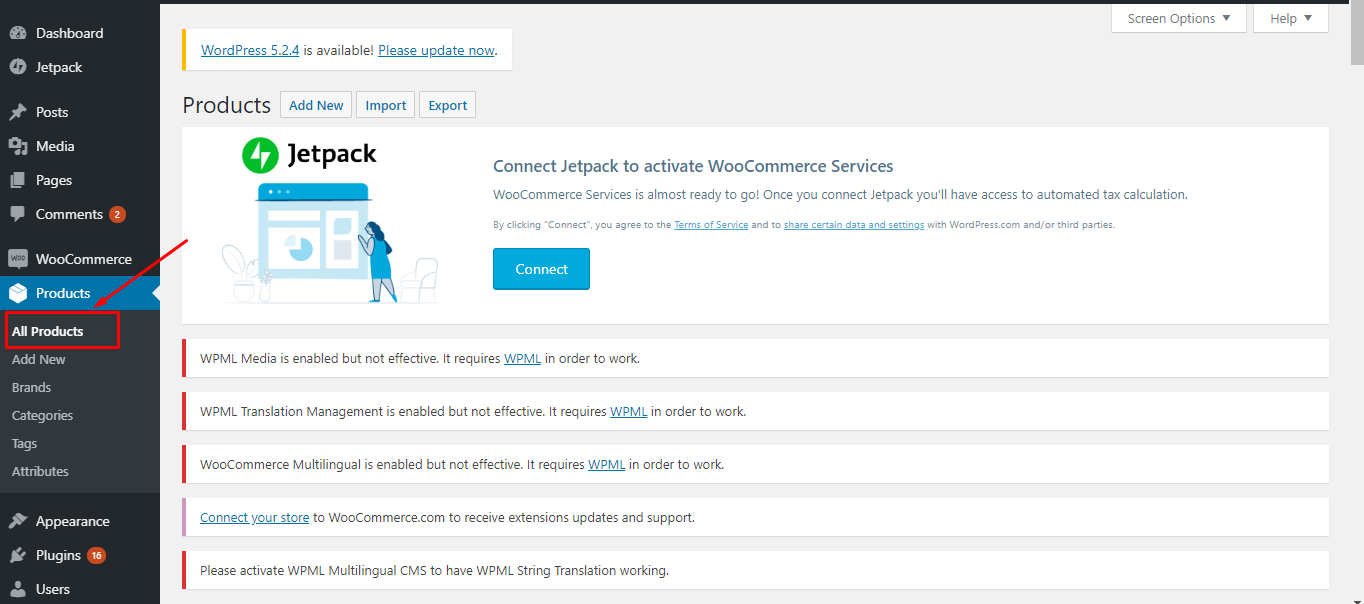Select the Products menu item
1364x604 pixels.
(x=80, y=293)
